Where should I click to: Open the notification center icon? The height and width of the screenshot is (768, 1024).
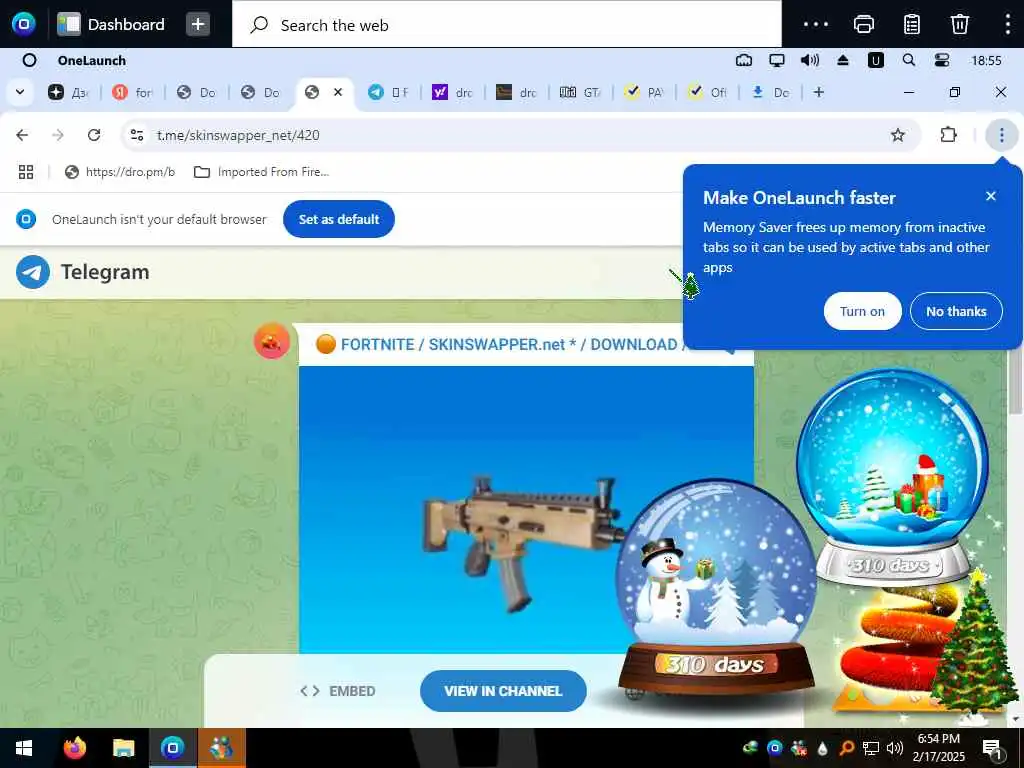[x=992, y=748]
